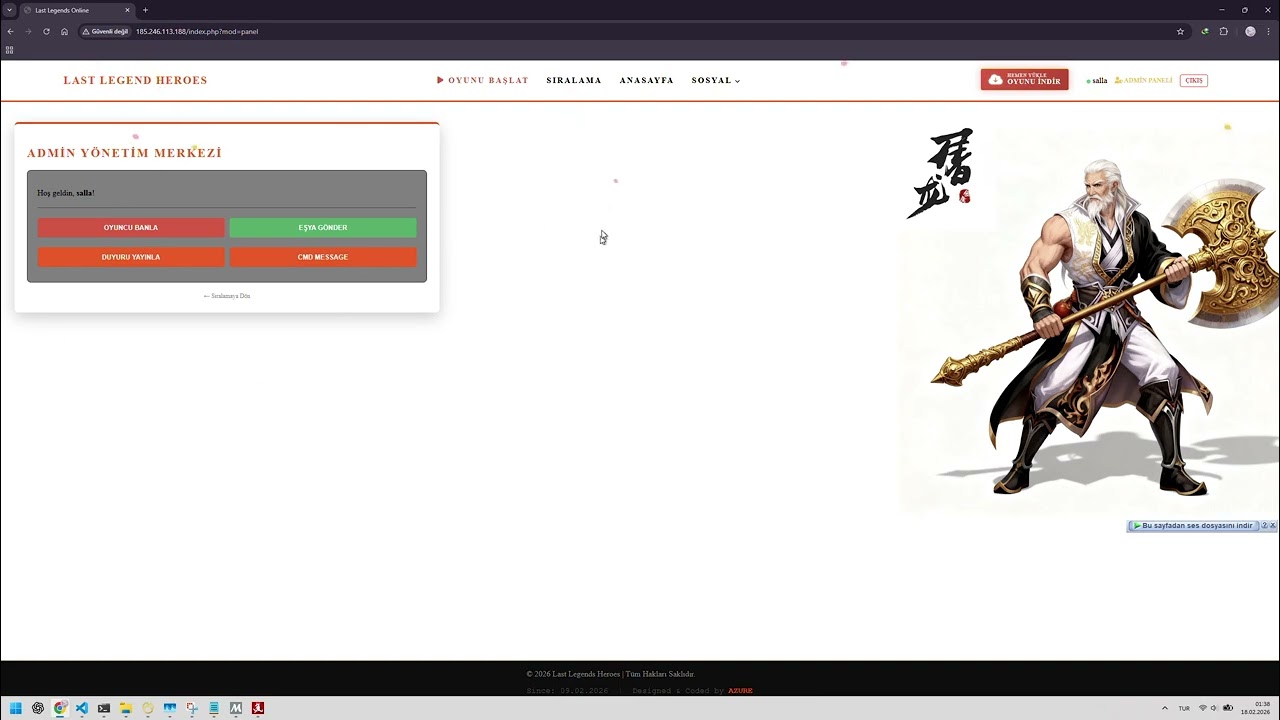This screenshot has width=1280, height=720.
Task: Click OYUNU BAŞLAT in the navigation
Action: (x=483, y=80)
